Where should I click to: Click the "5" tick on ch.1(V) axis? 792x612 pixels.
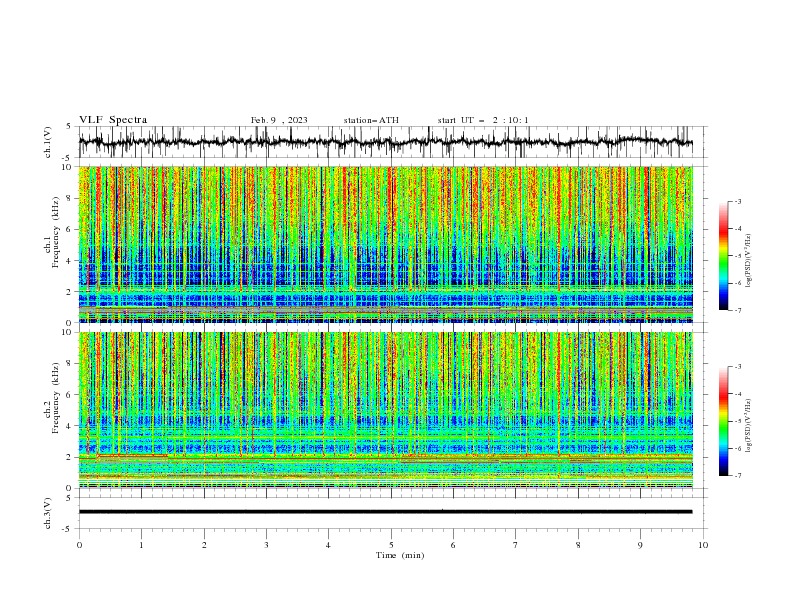click(69, 126)
